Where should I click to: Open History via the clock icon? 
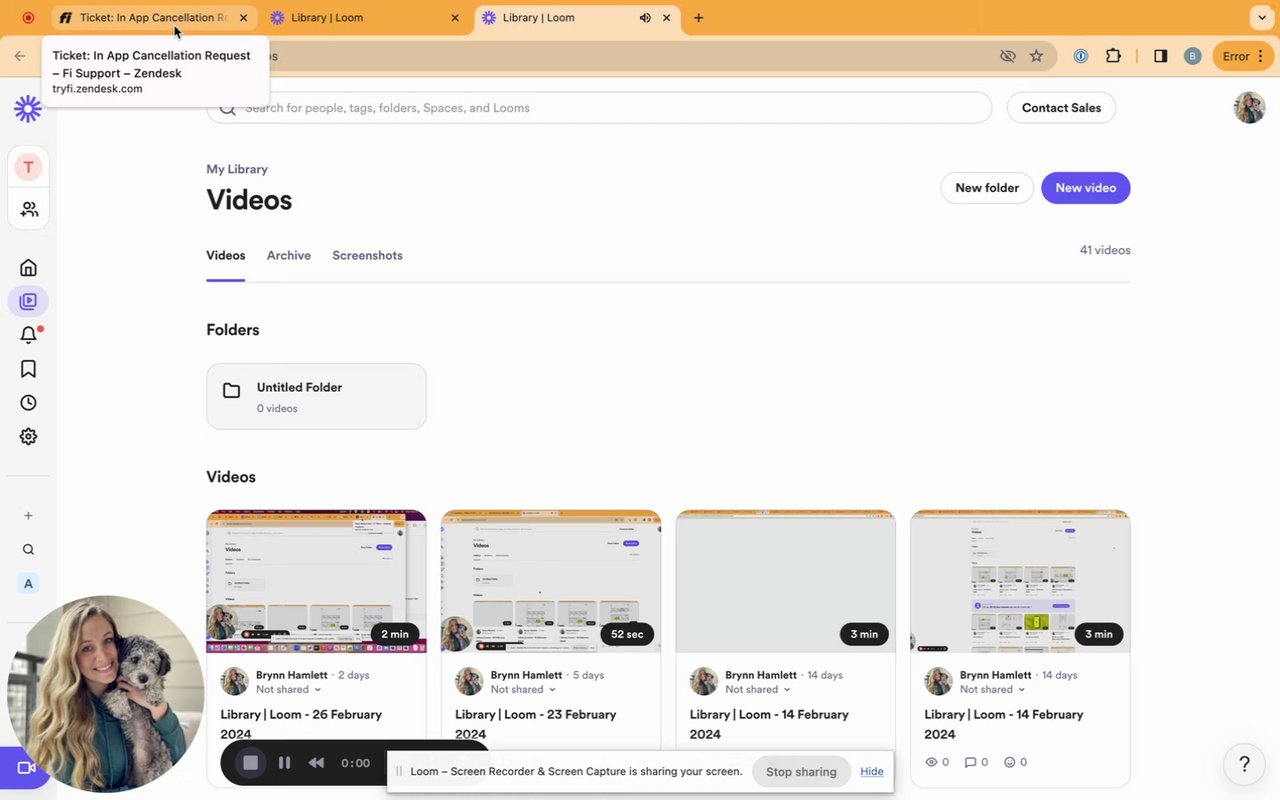point(28,403)
